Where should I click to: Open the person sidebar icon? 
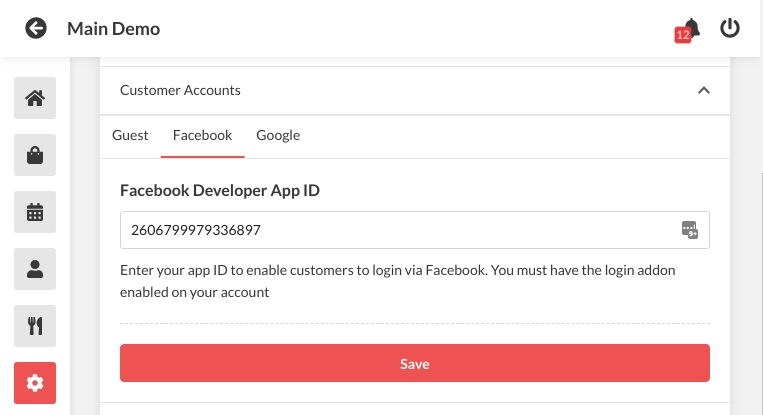coord(35,268)
